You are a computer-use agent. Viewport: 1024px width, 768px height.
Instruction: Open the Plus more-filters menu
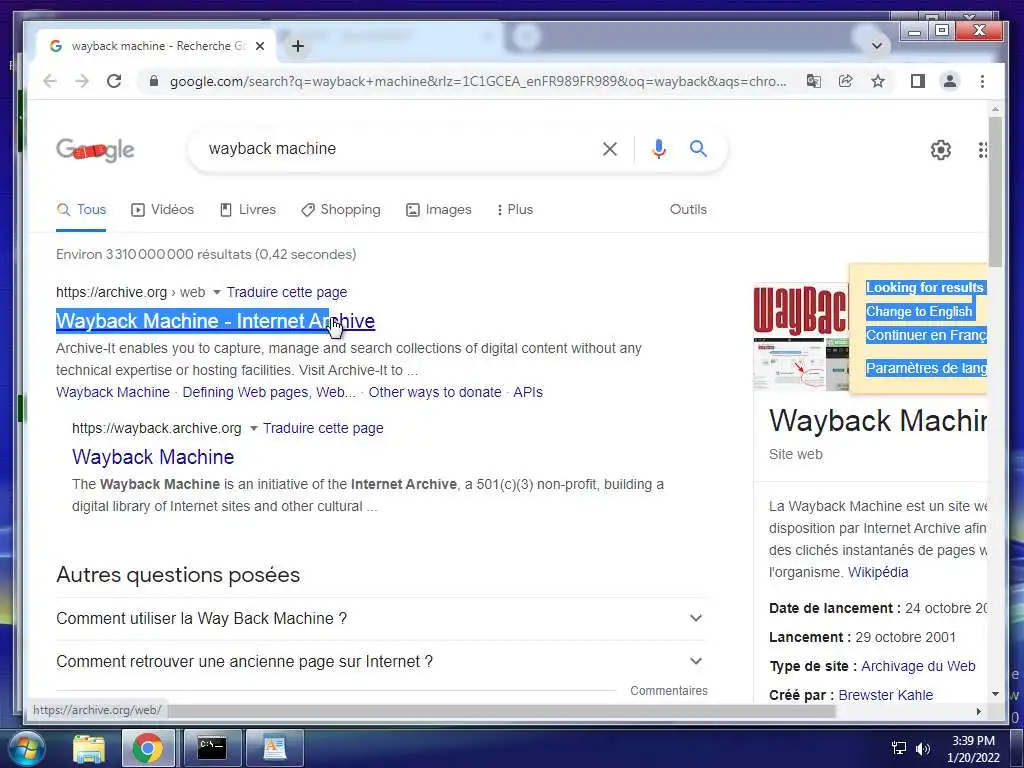[515, 210]
